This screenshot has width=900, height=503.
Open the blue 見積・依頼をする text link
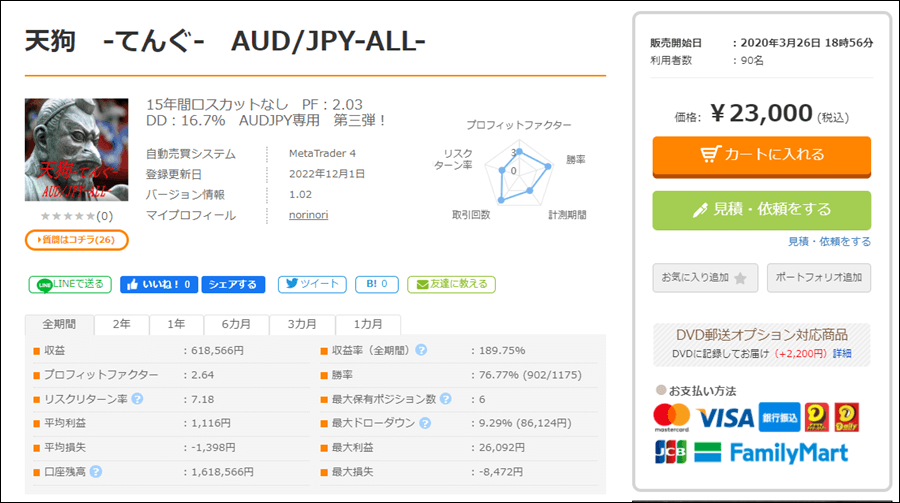829,242
